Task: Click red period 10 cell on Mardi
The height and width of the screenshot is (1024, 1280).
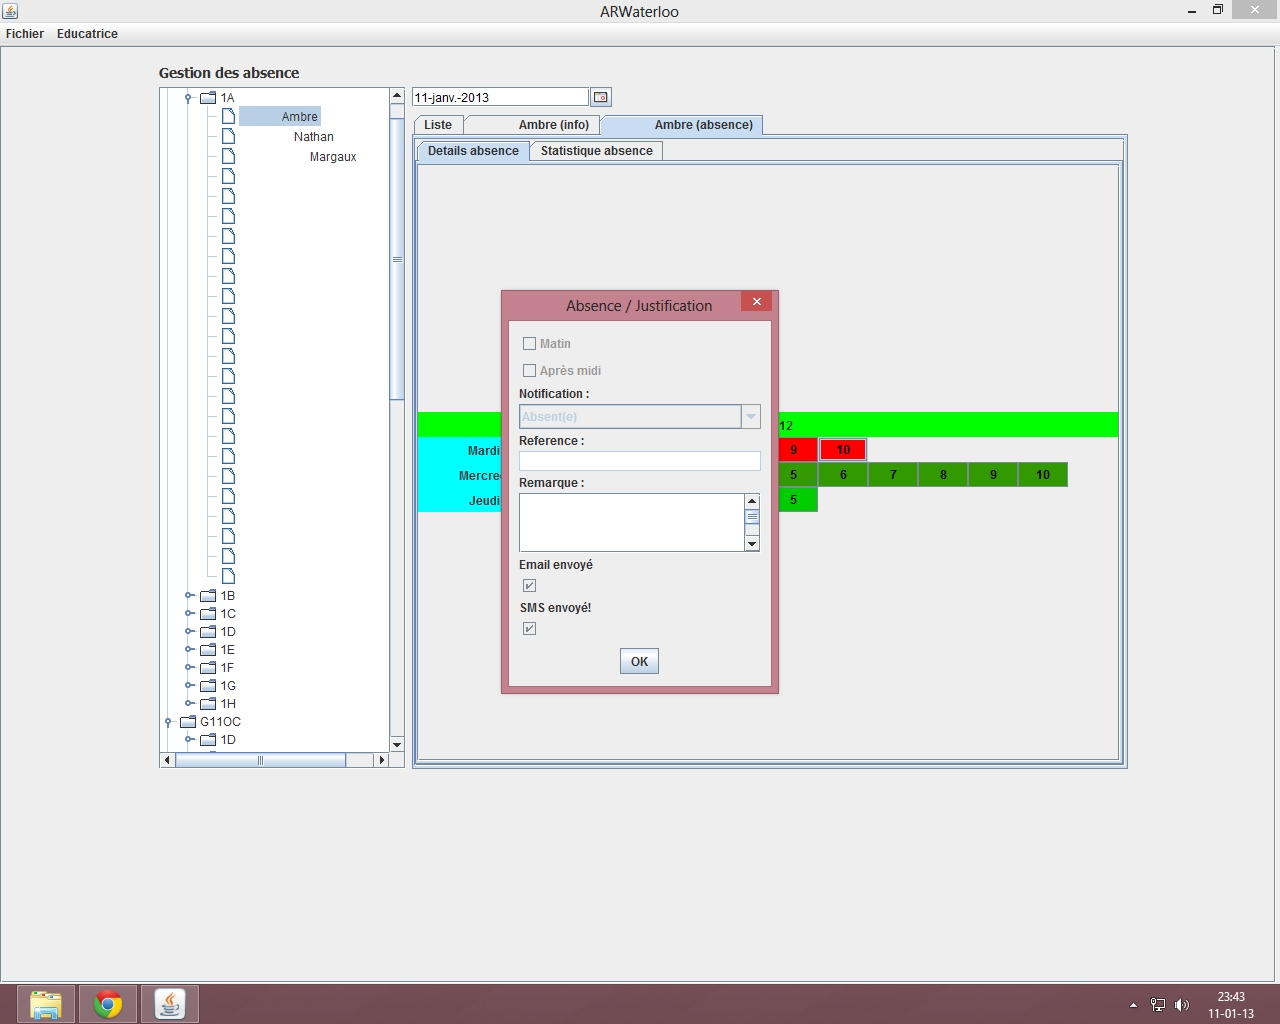Action: [x=843, y=450]
